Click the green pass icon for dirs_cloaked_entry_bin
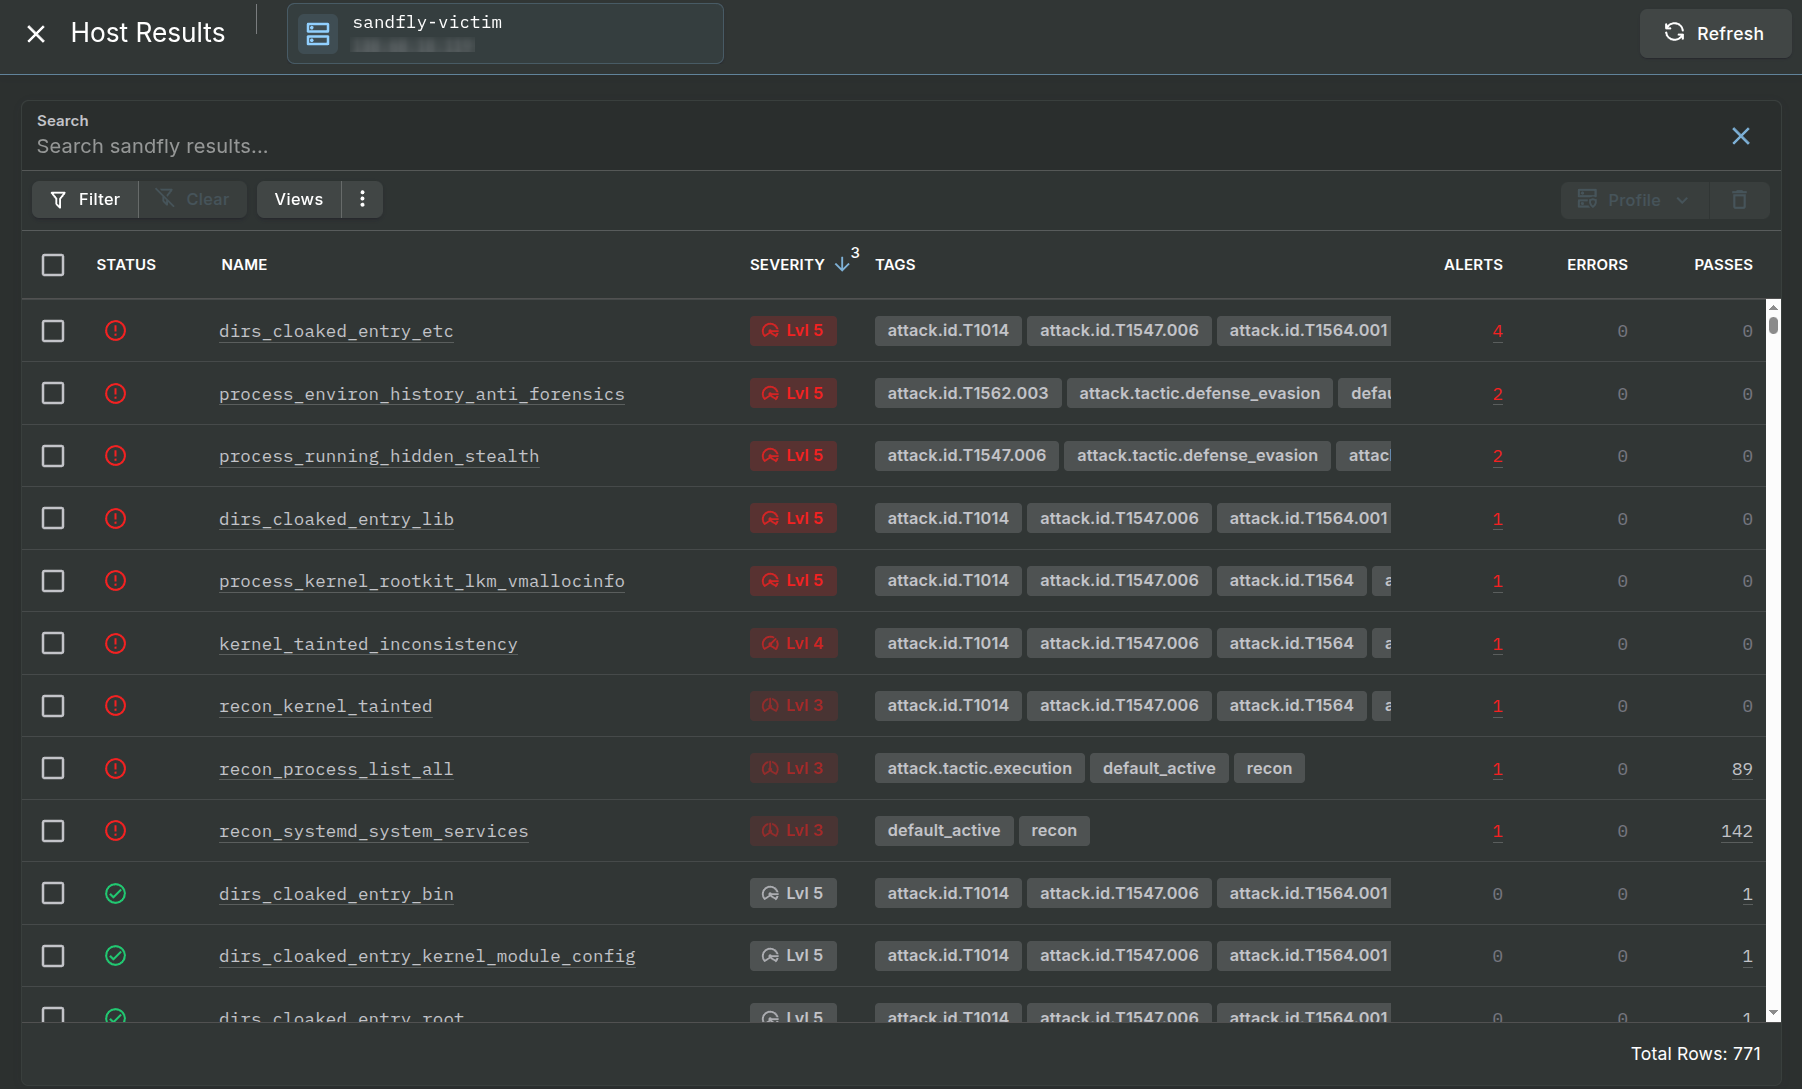 tap(116, 893)
